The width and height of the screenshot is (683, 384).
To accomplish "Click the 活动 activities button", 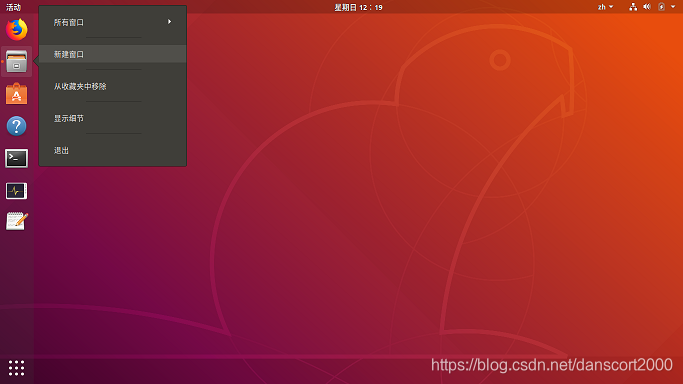I will tap(13, 7).
